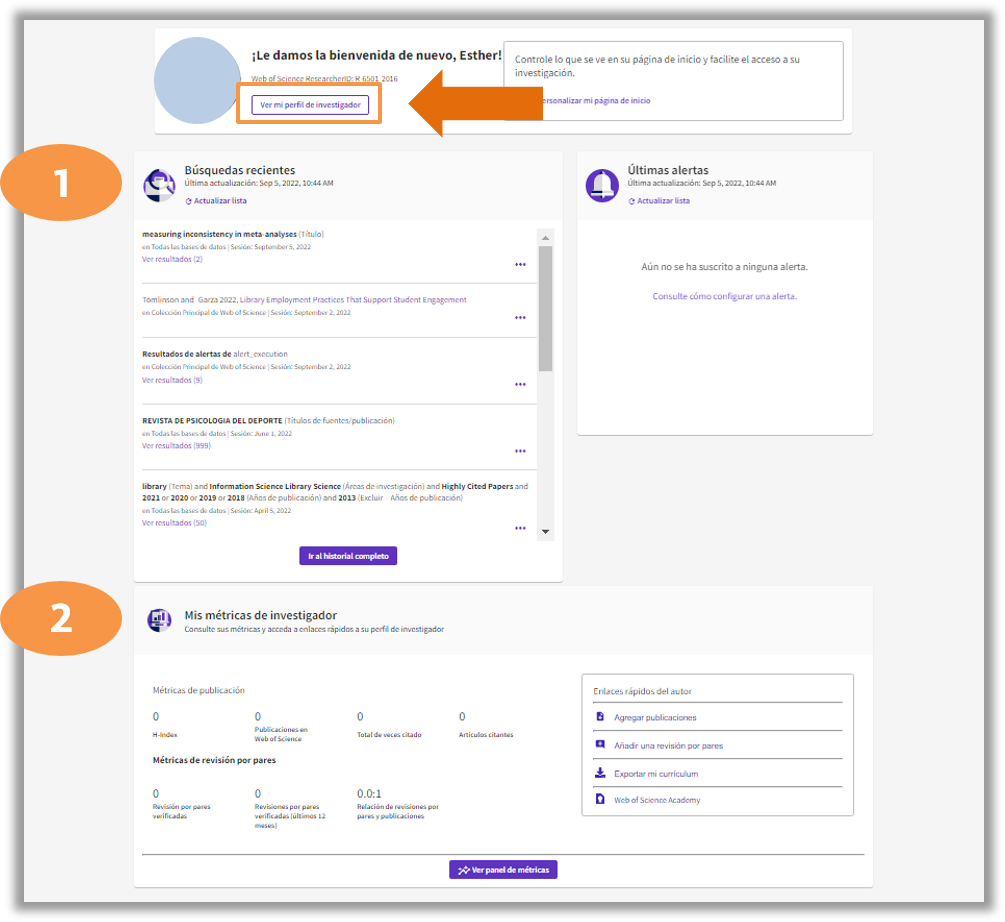
Task: Click 'Añadir una revisión por pares' link
Action: coord(669,746)
